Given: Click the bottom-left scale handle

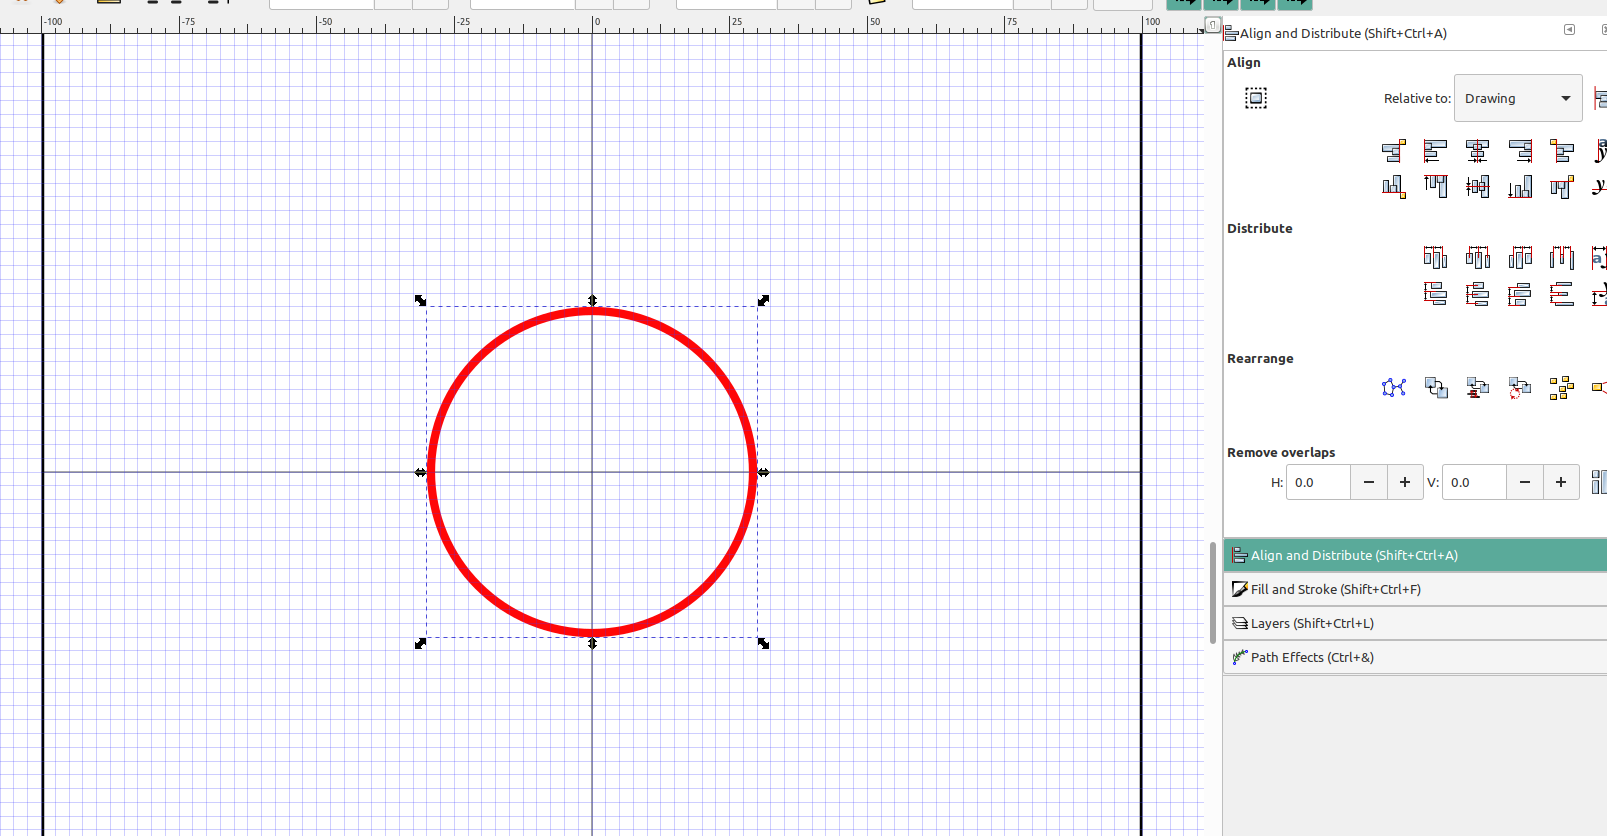Looking at the screenshot, I should pyautogui.click(x=420, y=644).
